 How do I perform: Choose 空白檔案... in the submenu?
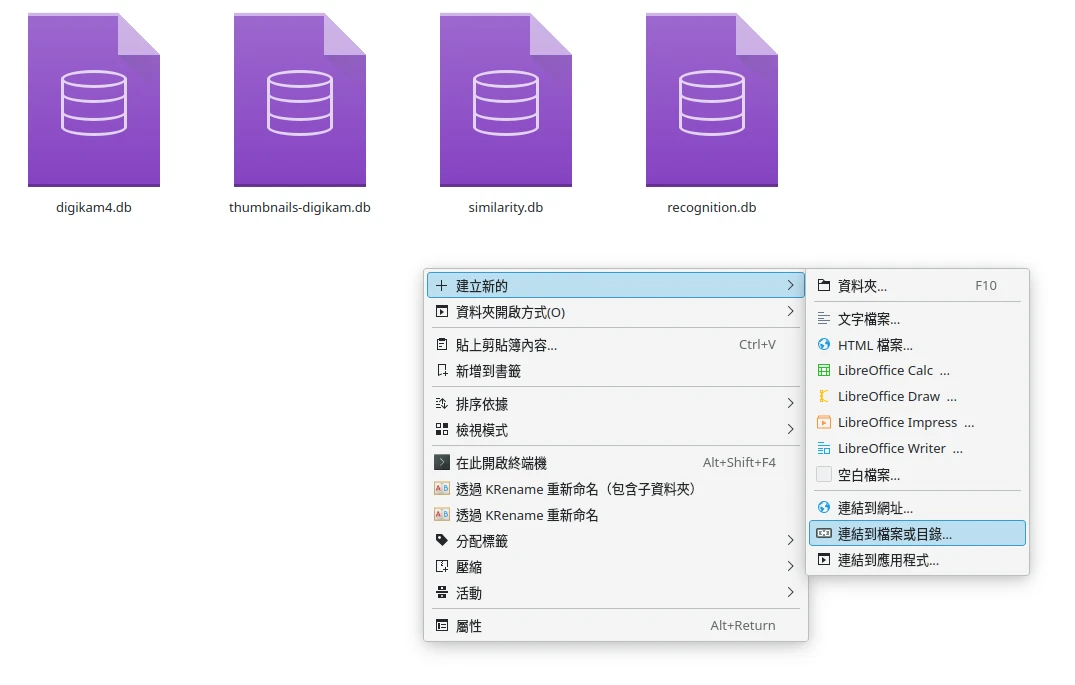917,474
